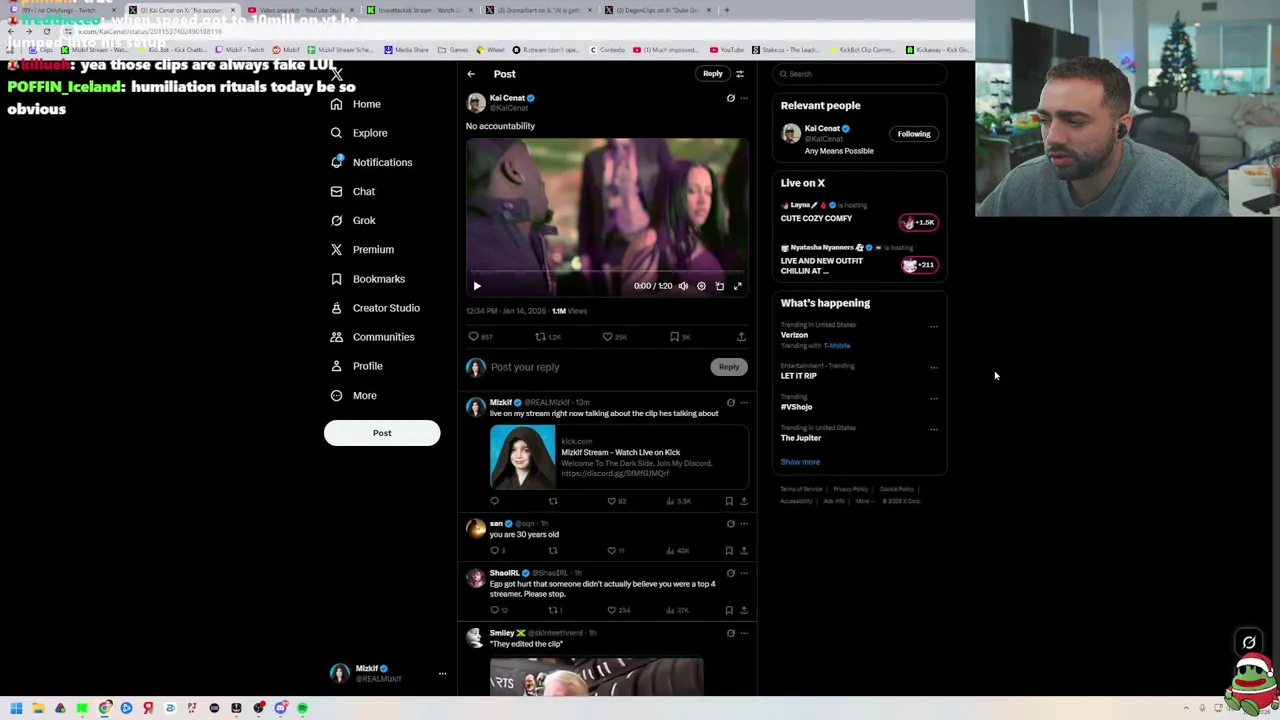
Task: Open more options on Mizkif's reply
Action: [x=743, y=403]
